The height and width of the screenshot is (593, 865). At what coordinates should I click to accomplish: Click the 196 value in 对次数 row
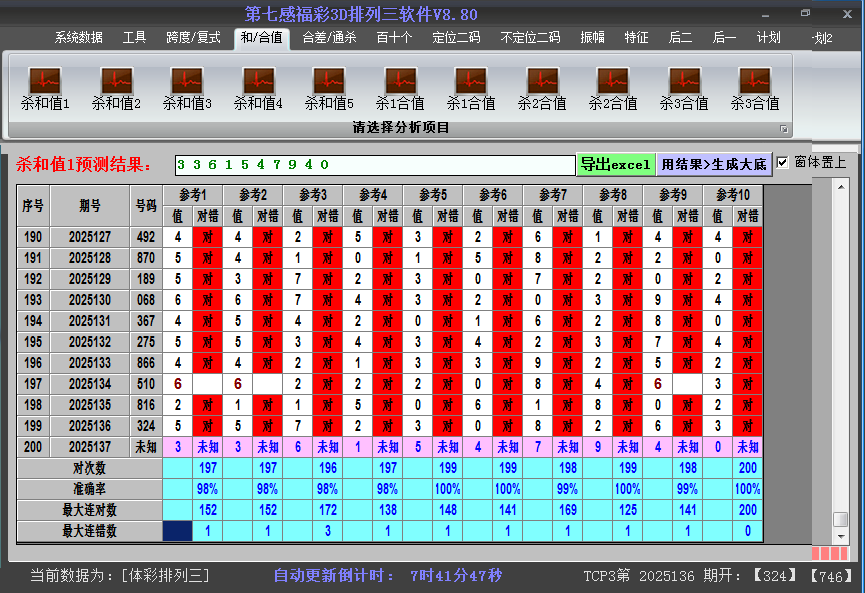click(x=328, y=468)
